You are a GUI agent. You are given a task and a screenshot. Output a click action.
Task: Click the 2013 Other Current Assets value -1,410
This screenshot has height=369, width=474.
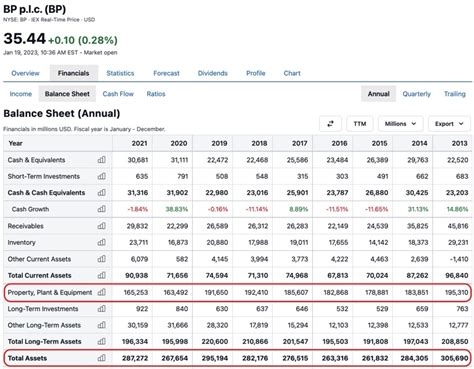point(458,259)
